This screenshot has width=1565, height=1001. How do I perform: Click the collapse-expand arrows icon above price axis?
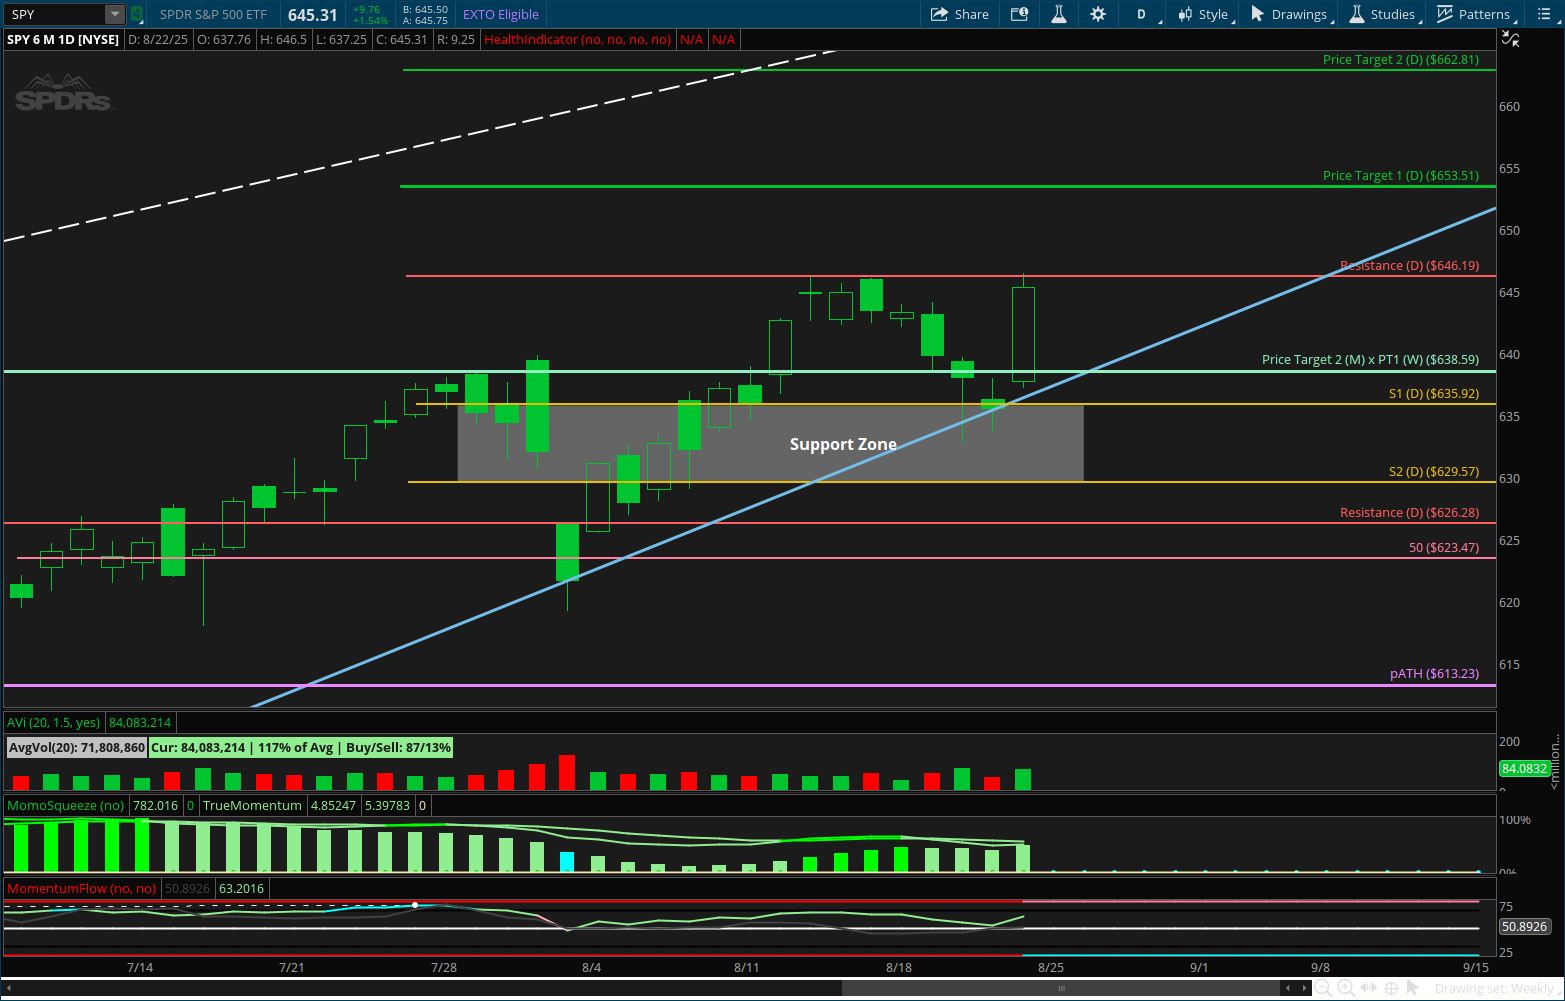click(x=1511, y=39)
